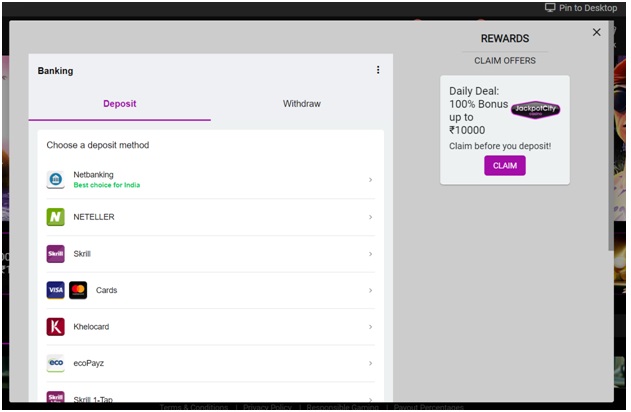Click the Pin to Desktop monitor icon

coord(550,8)
